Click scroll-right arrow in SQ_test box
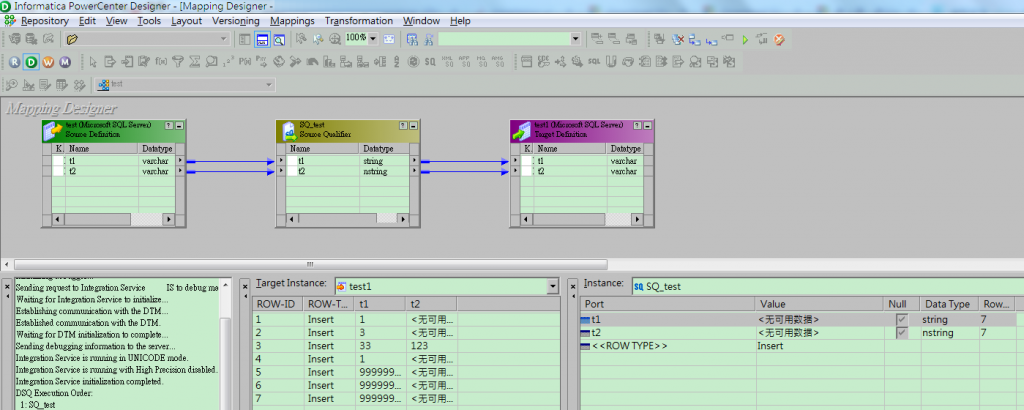 pos(404,219)
